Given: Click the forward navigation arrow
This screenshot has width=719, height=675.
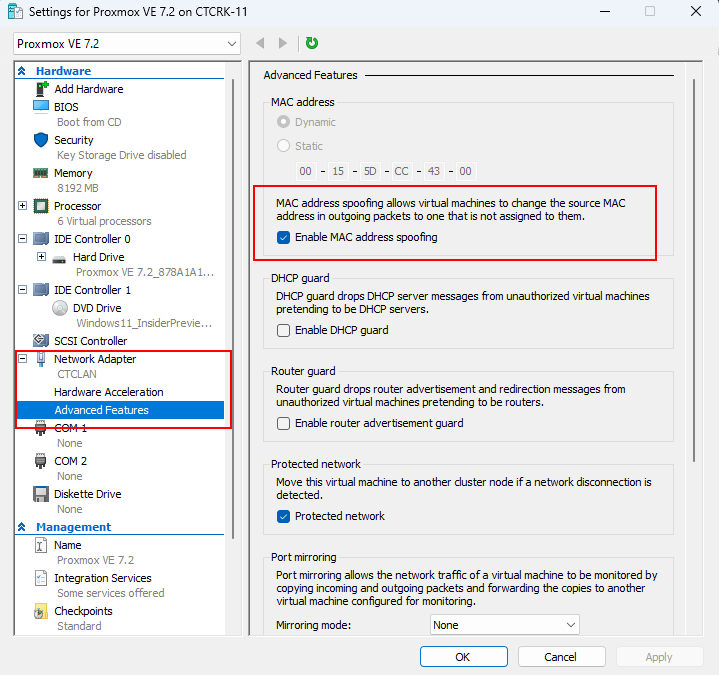Looking at the screenshot, I should (x=283, y=43).
